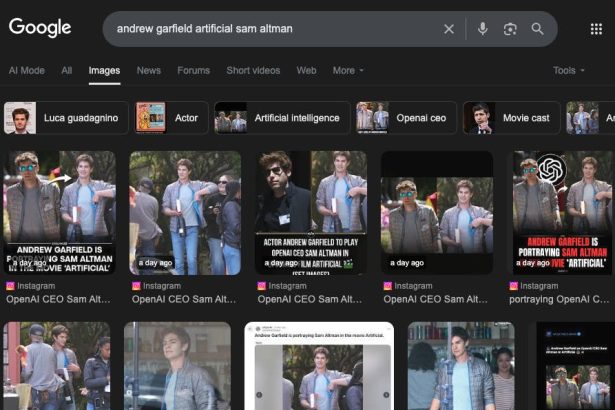
Task: Open the News tab
Action: pyautogui.click(x=149, y=71)
